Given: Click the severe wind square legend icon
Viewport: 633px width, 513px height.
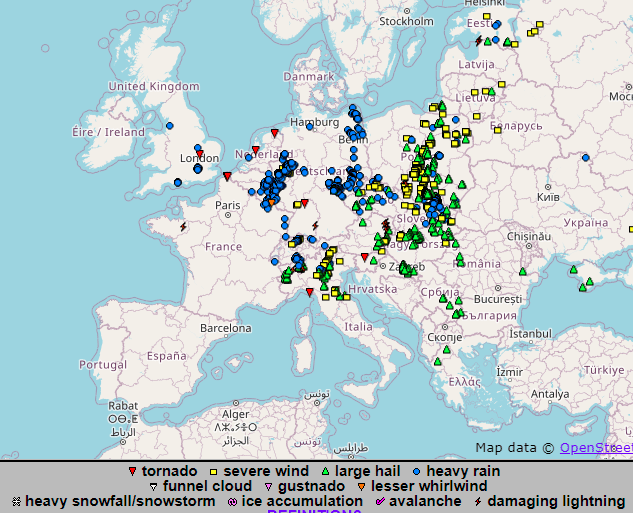Looking at the screenshot, I should (x=214, y=472).
